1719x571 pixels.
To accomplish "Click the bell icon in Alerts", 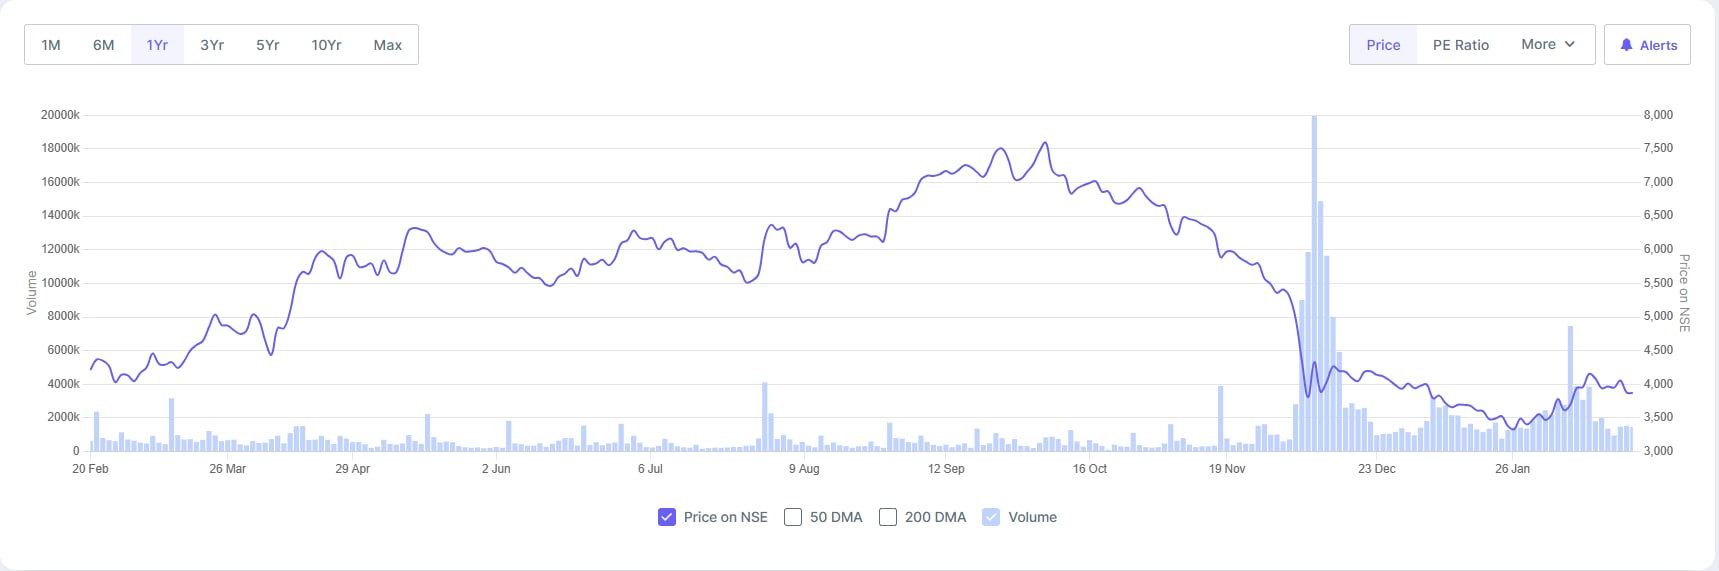I will 1626,45.
